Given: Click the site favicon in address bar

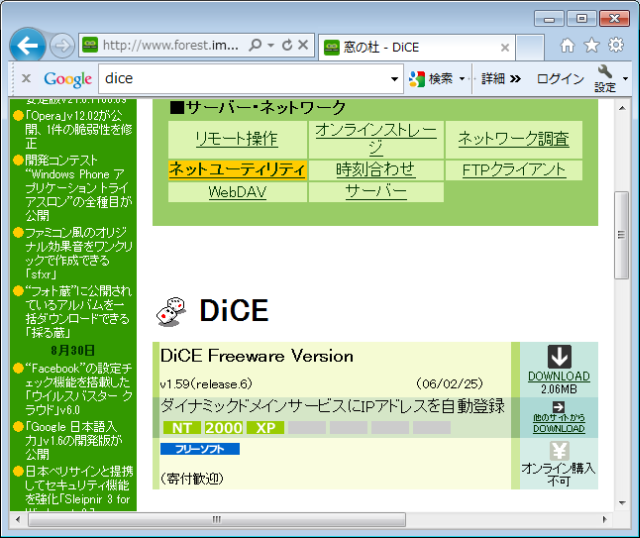Looking at the screenshot, I should point(90,45).
